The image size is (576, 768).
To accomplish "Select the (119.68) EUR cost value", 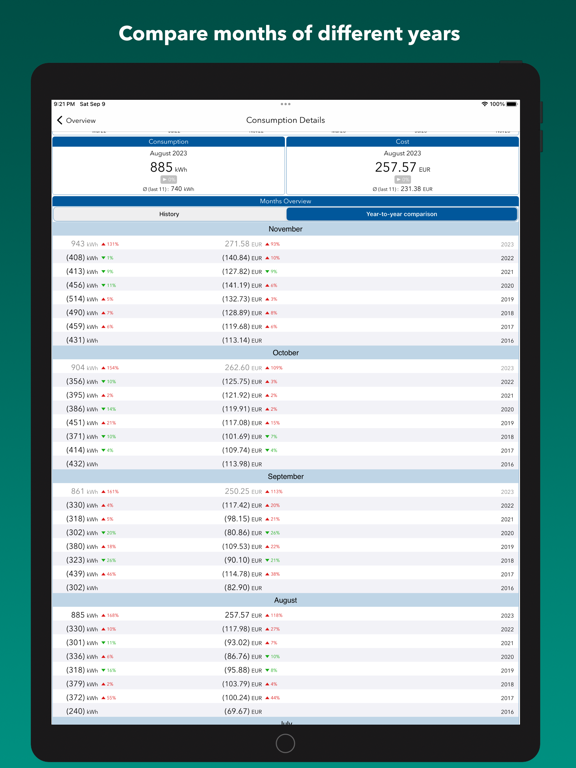I will (242, 326).
